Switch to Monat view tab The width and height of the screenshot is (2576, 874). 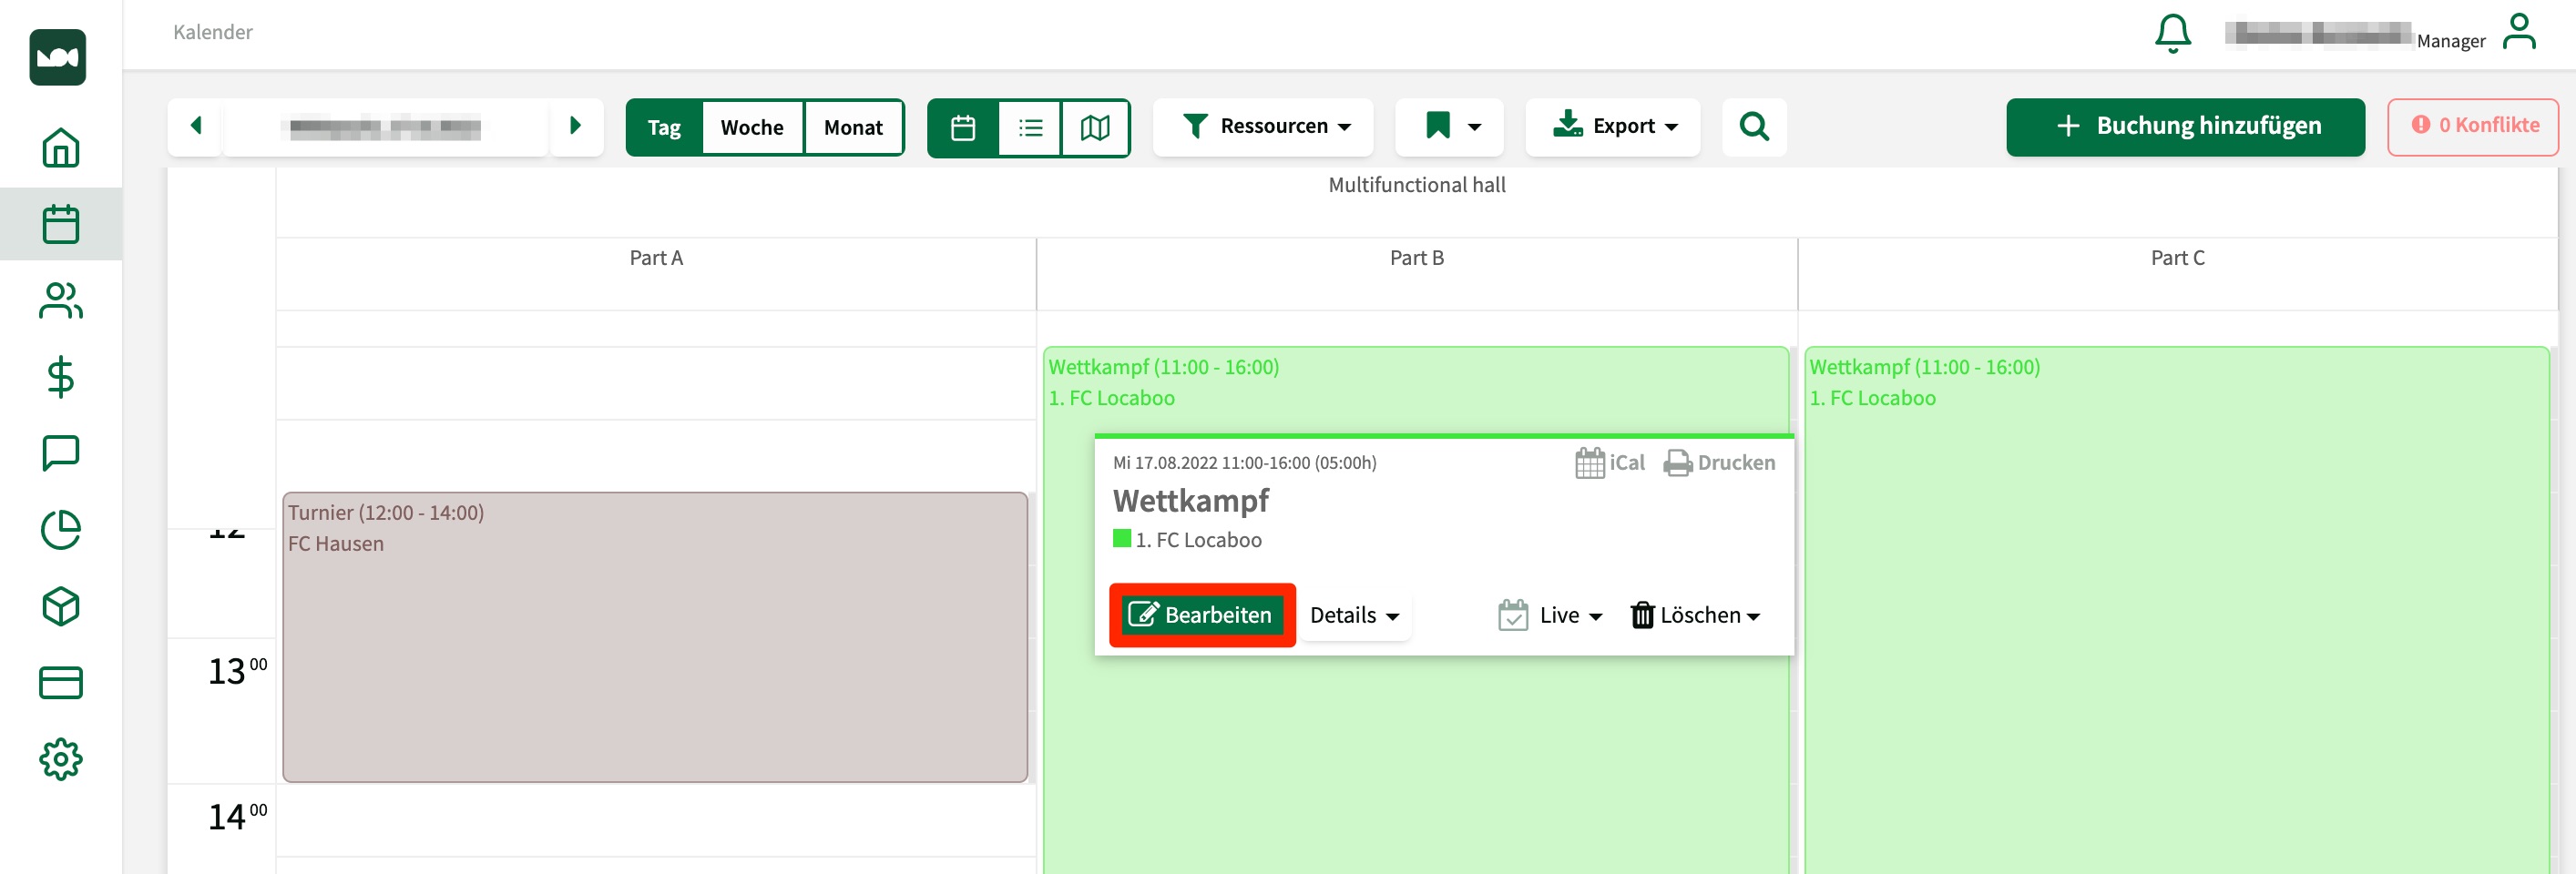pos(853,128)
